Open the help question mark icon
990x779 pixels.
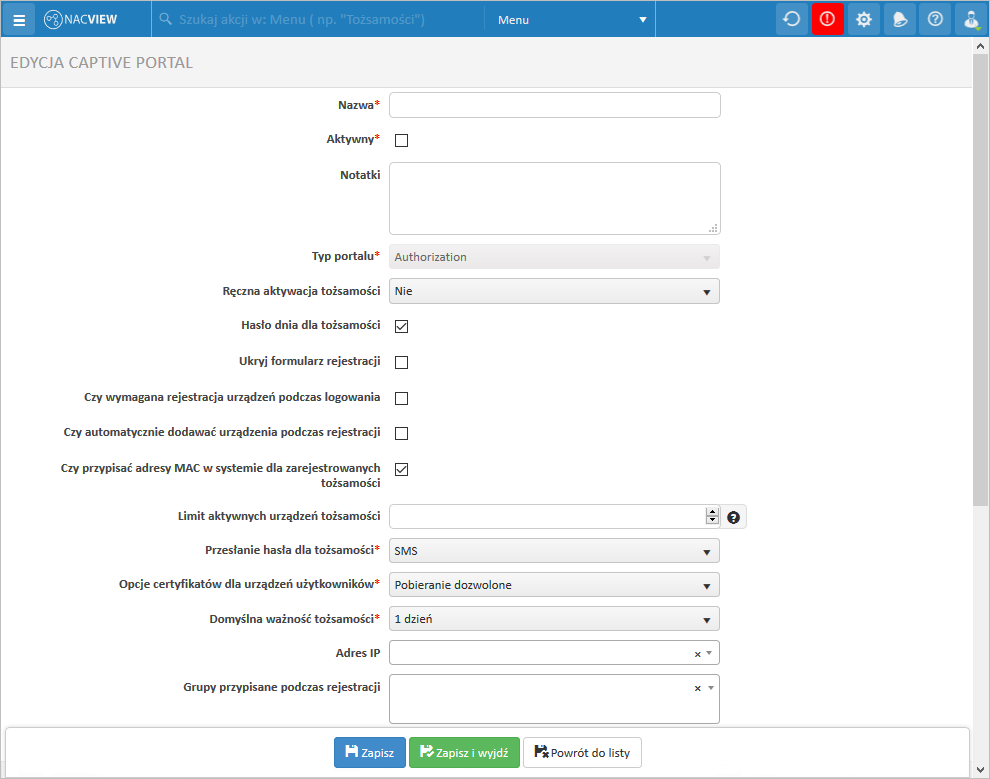tap(935, 19)
